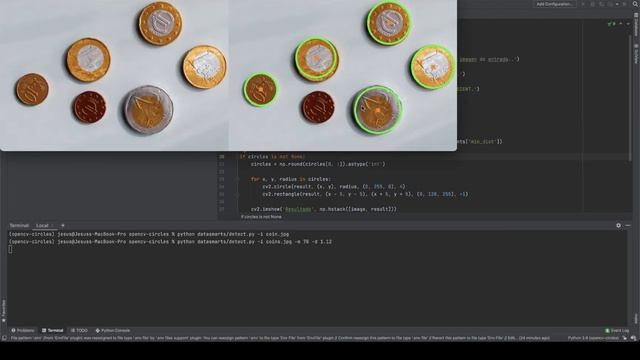This screenshot has height=360, width=640.
Task: Open the Problems tool window
Action: click(x=23, y=330)
